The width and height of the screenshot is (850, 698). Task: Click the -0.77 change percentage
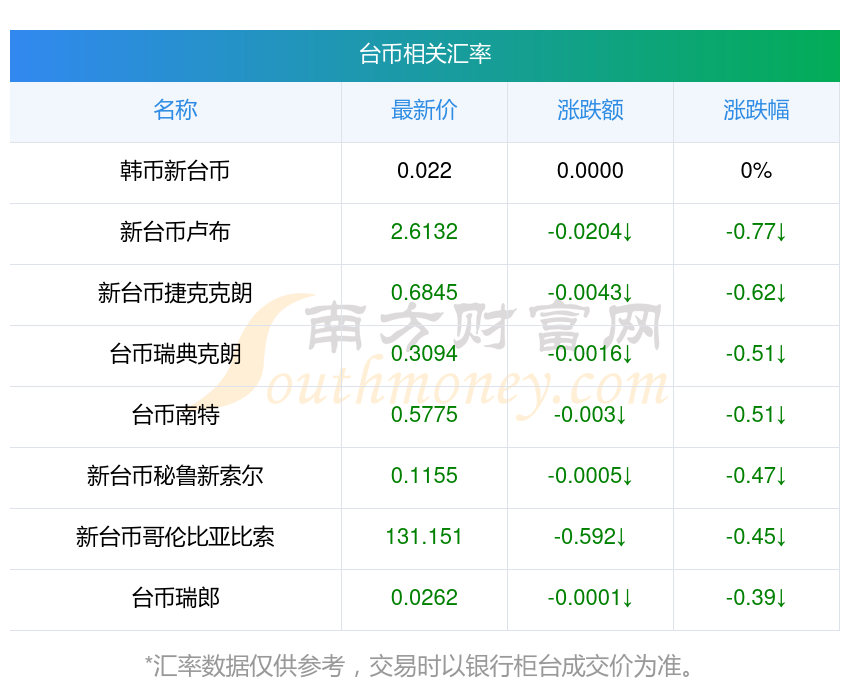click(x=756, y=232)
